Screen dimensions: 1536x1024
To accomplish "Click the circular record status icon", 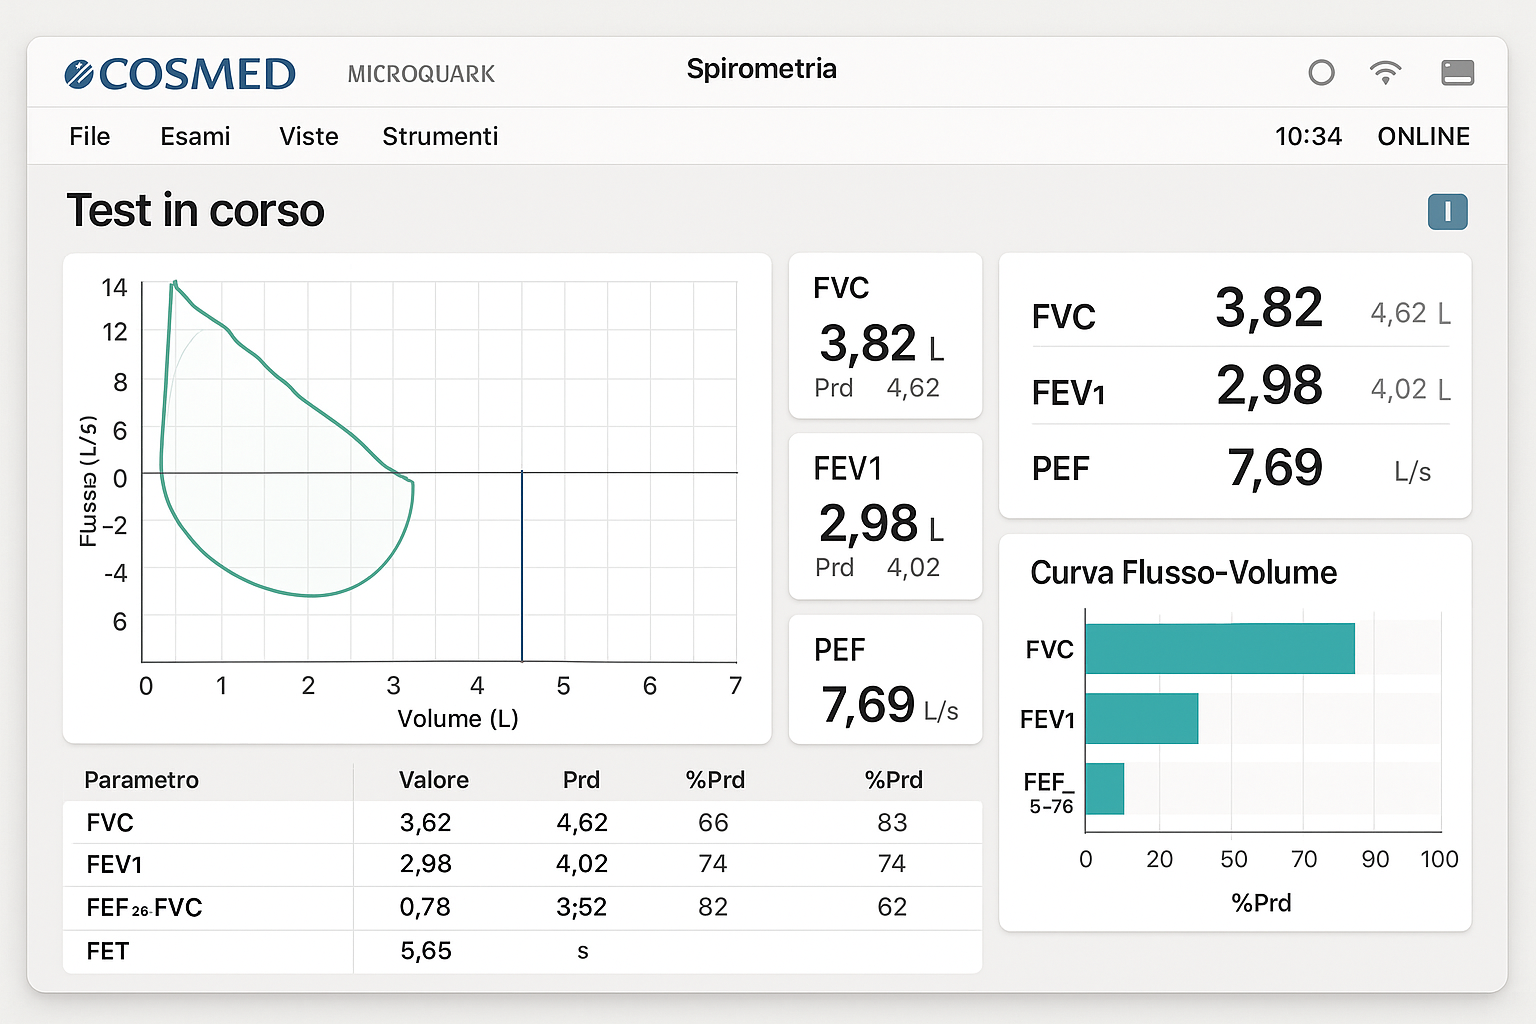I will pos(1321,73).
